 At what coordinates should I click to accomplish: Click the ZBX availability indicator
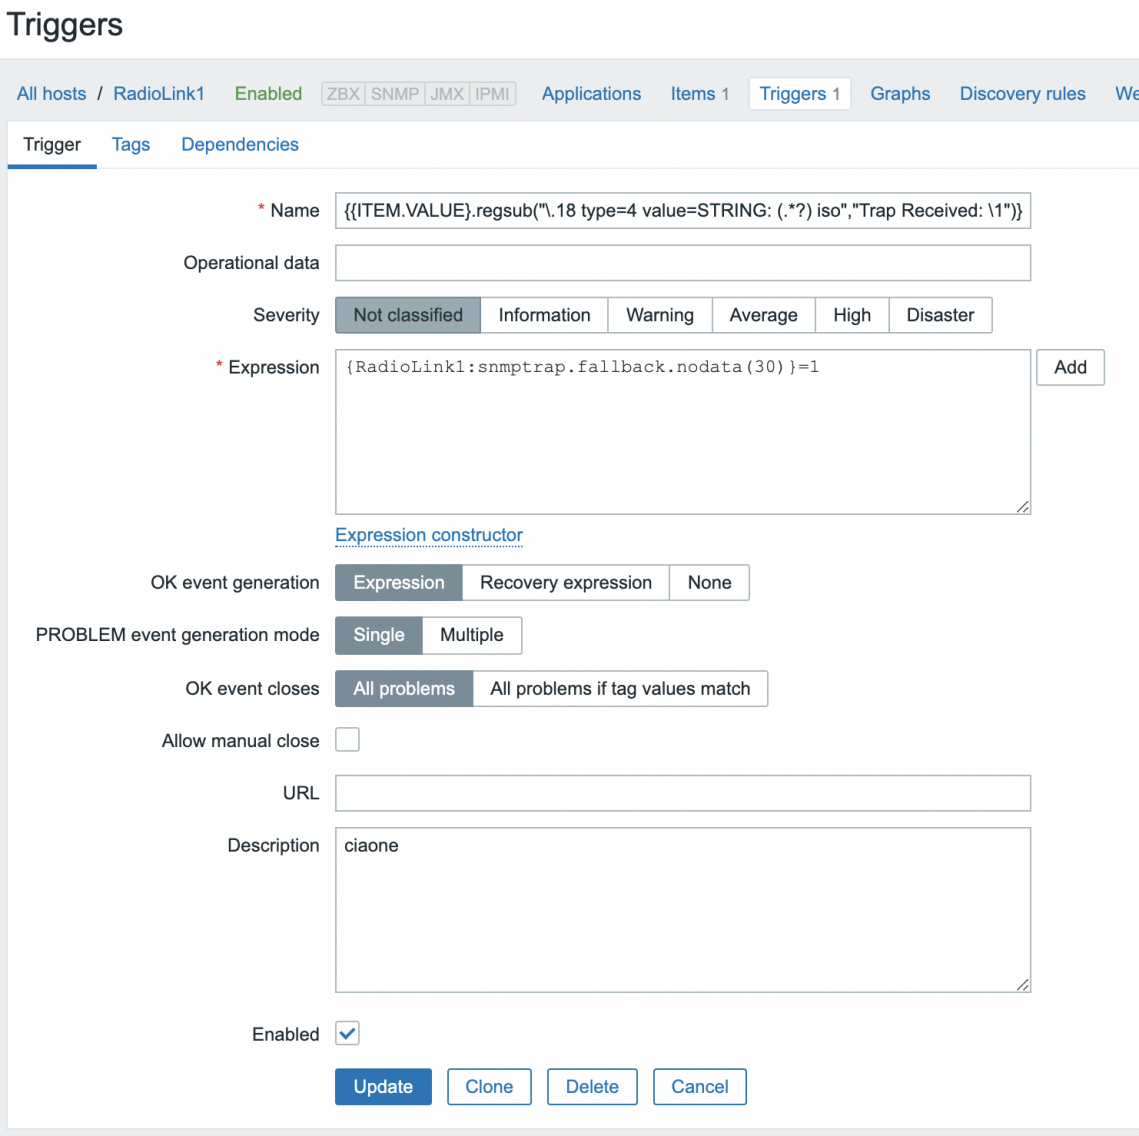343,94
